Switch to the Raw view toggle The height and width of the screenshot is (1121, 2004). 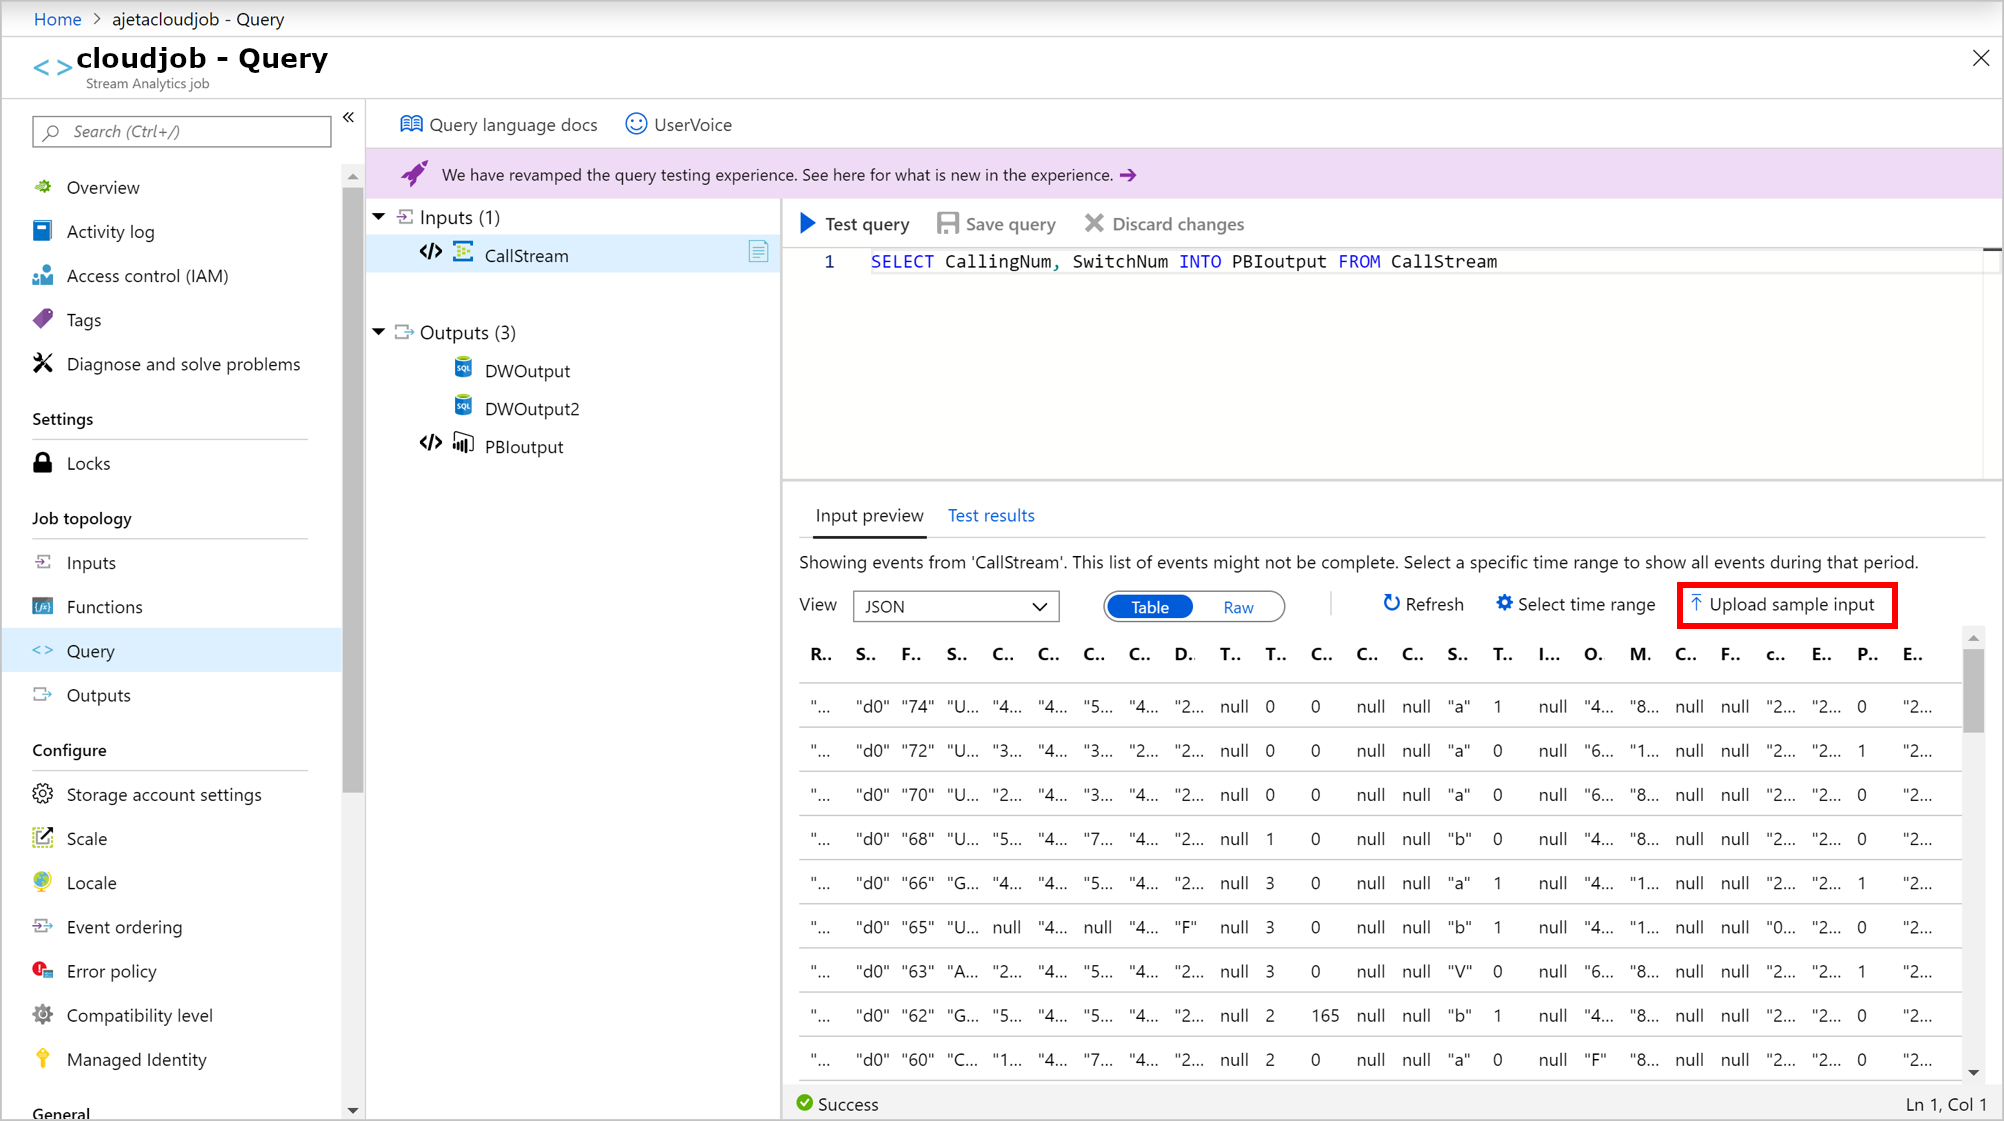[1237, 606]
